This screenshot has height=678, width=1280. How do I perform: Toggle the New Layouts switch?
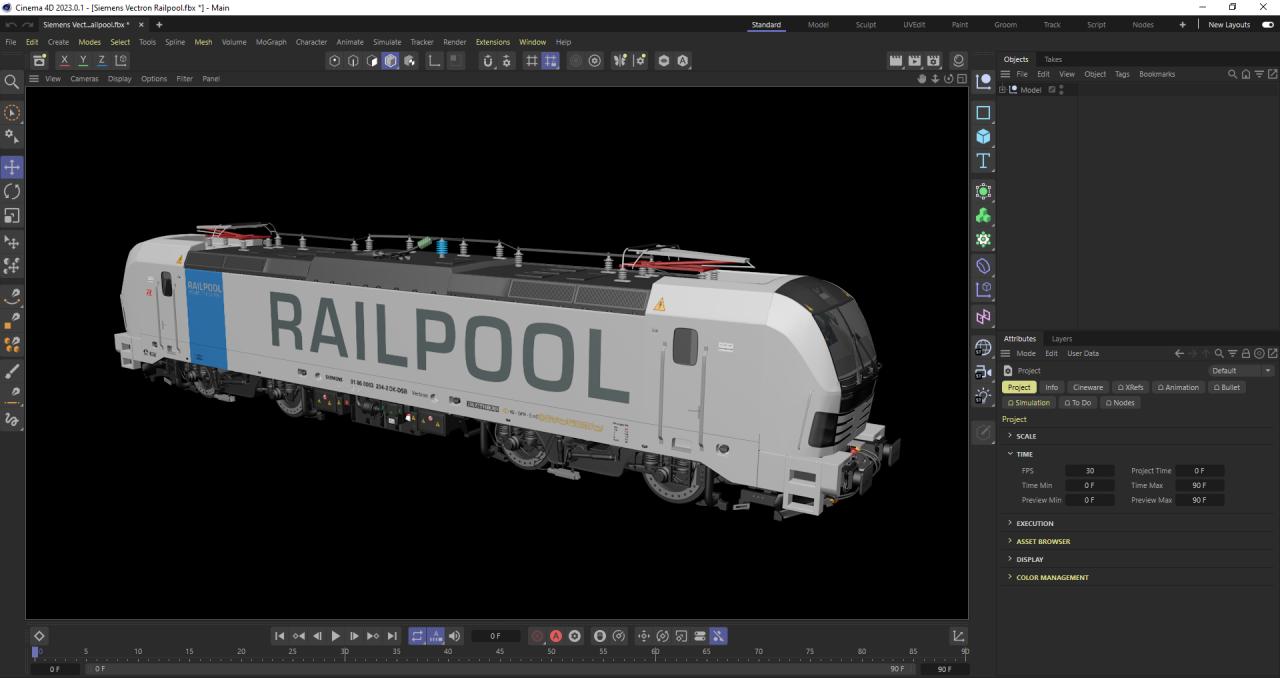click(1267, 25)
